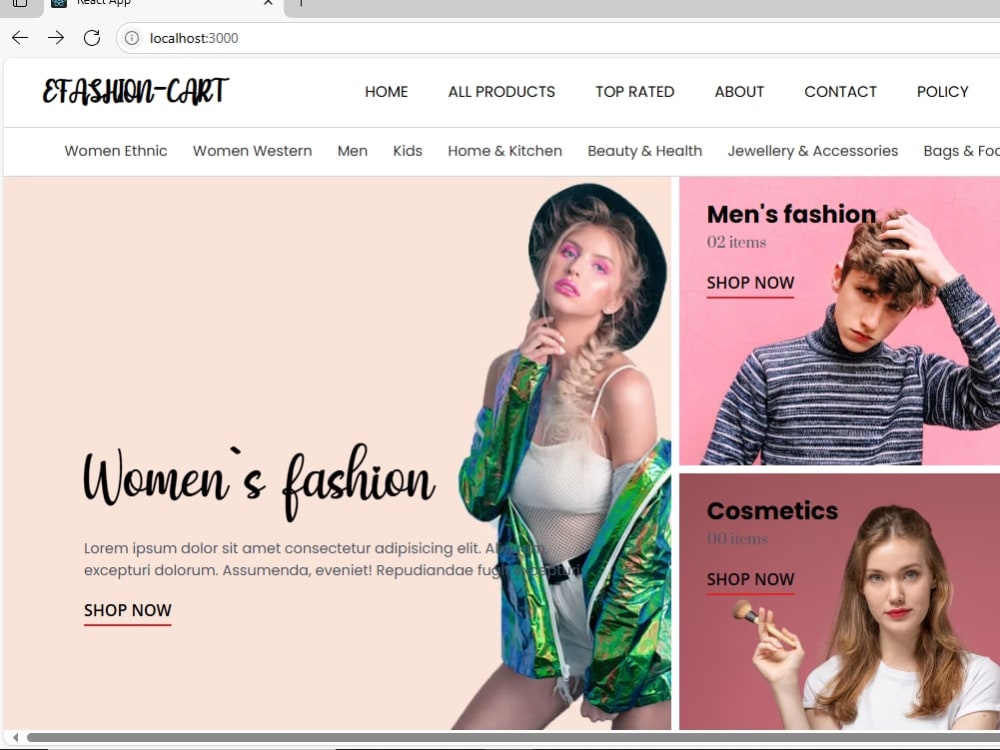This screenshot has width=1000, height=750.
Task: Open a new browser tab
Action: click(x=301, y=3)
